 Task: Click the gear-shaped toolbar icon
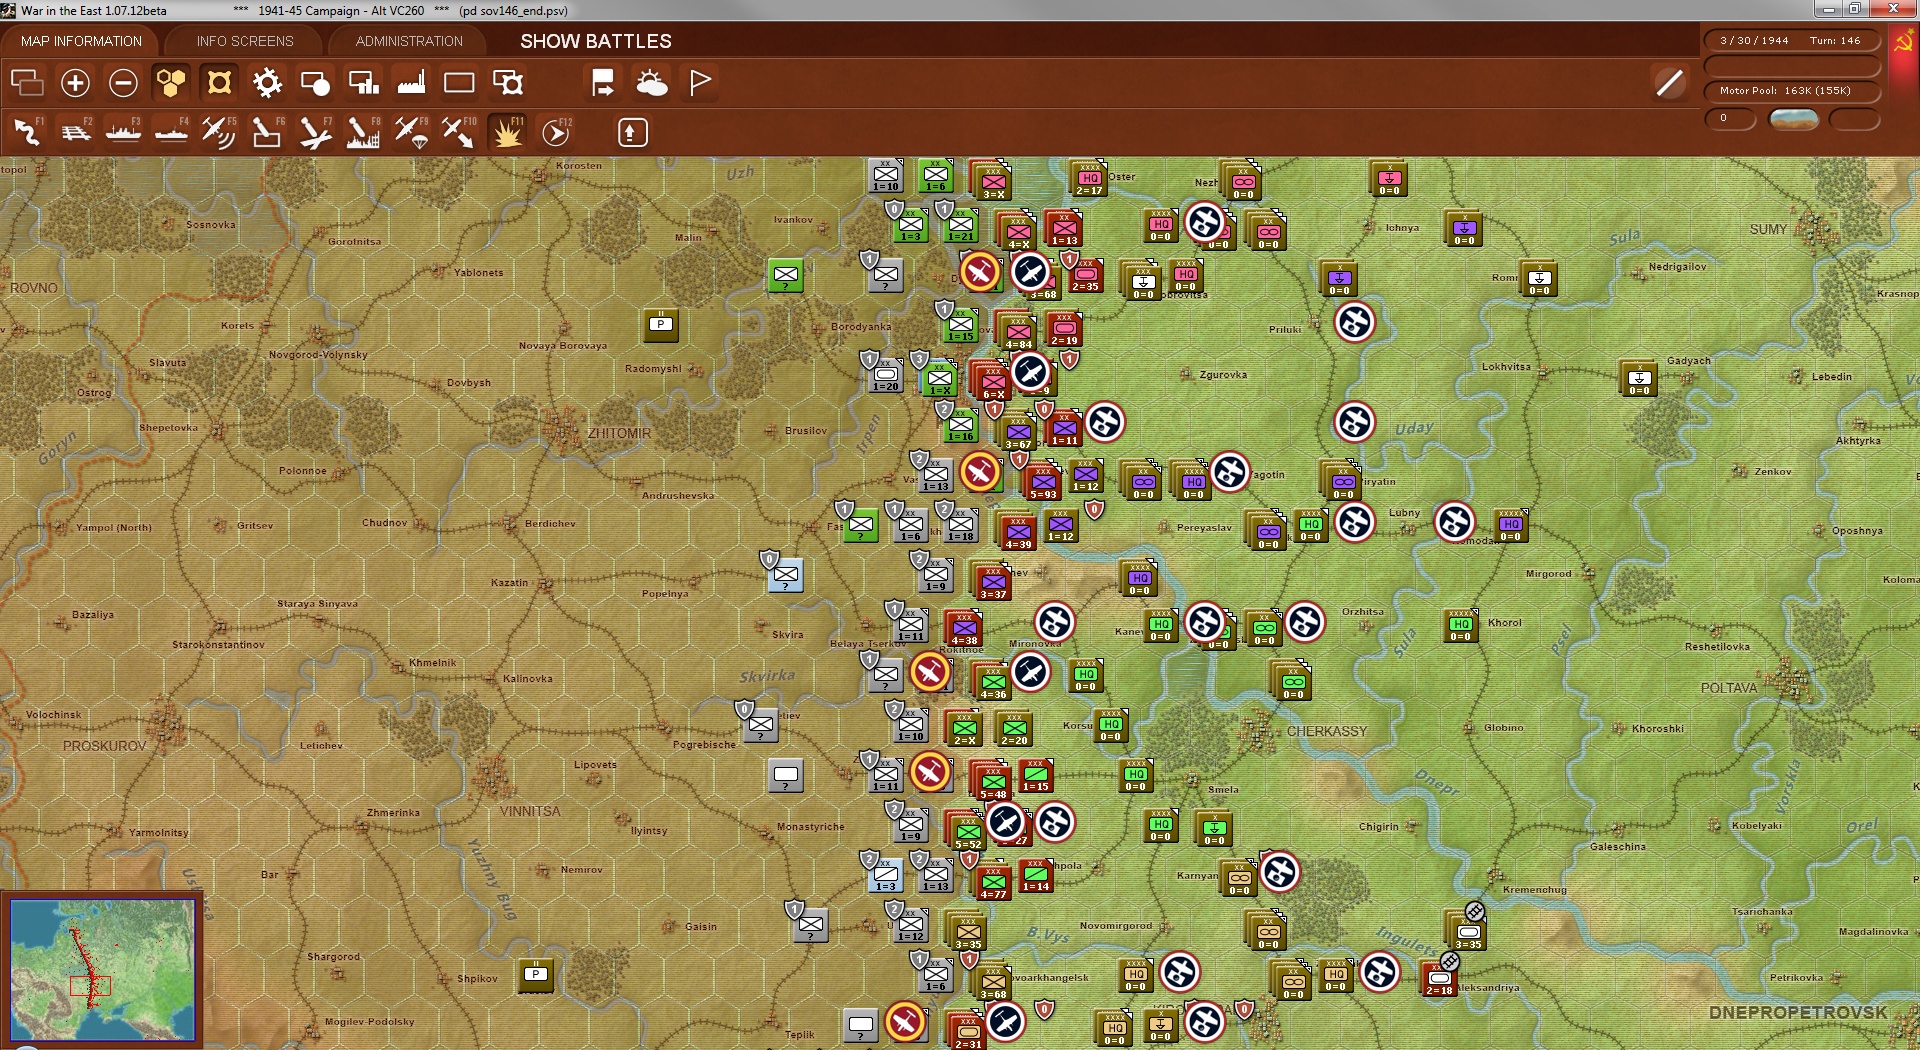point(267,83)
